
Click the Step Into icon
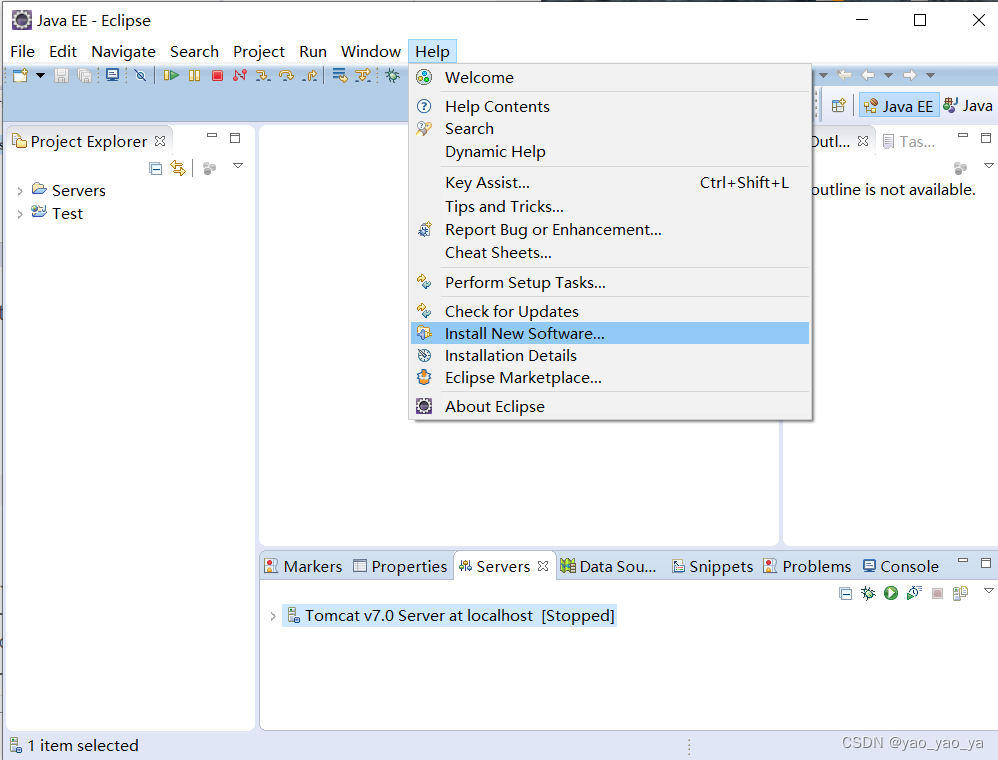[263, 75]
